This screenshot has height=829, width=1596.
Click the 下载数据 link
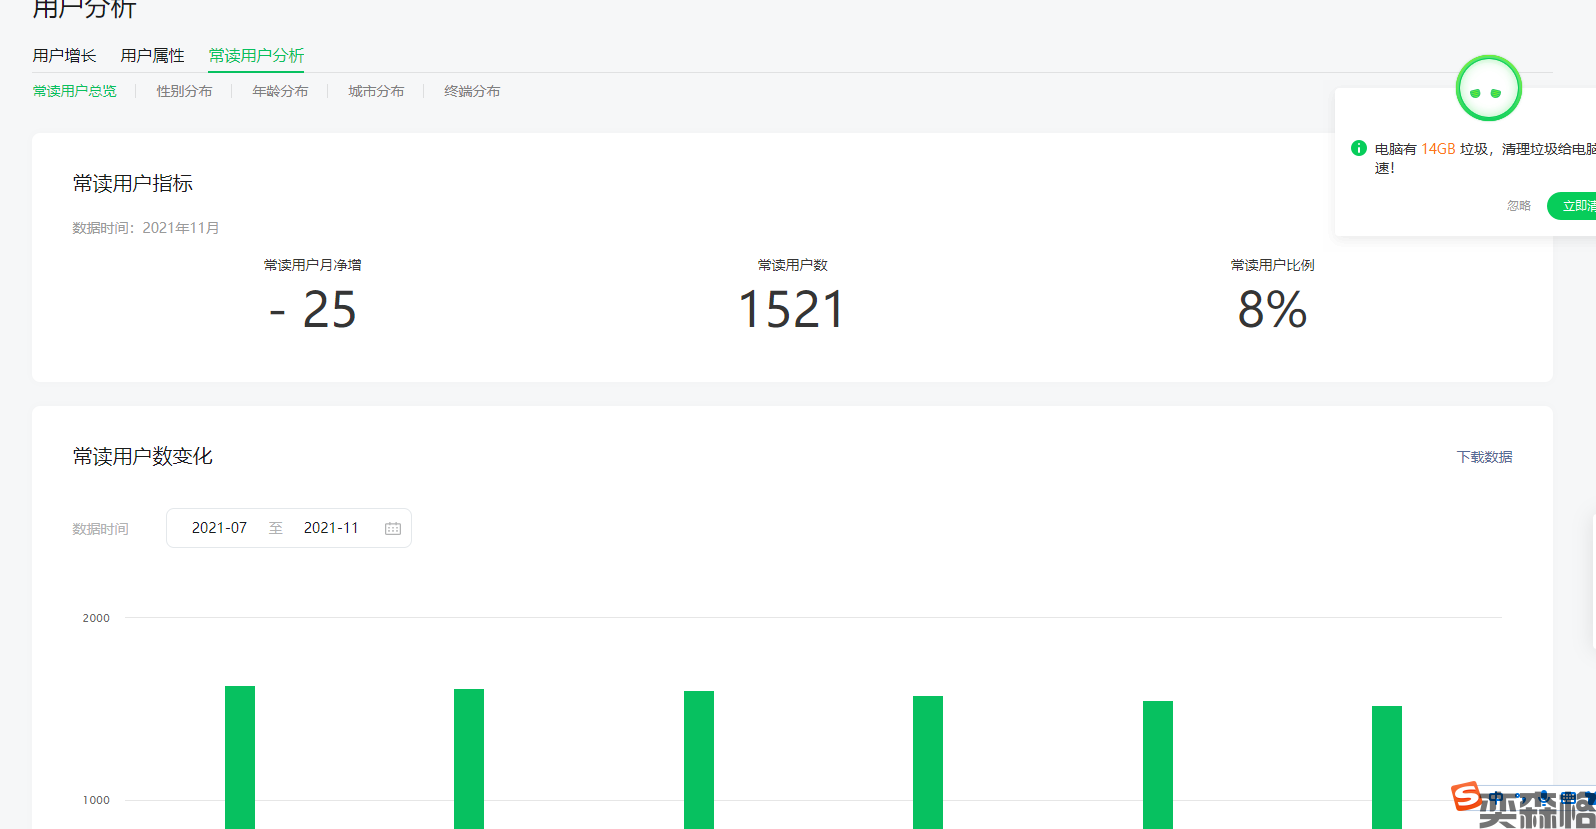tap(1484, 457)
